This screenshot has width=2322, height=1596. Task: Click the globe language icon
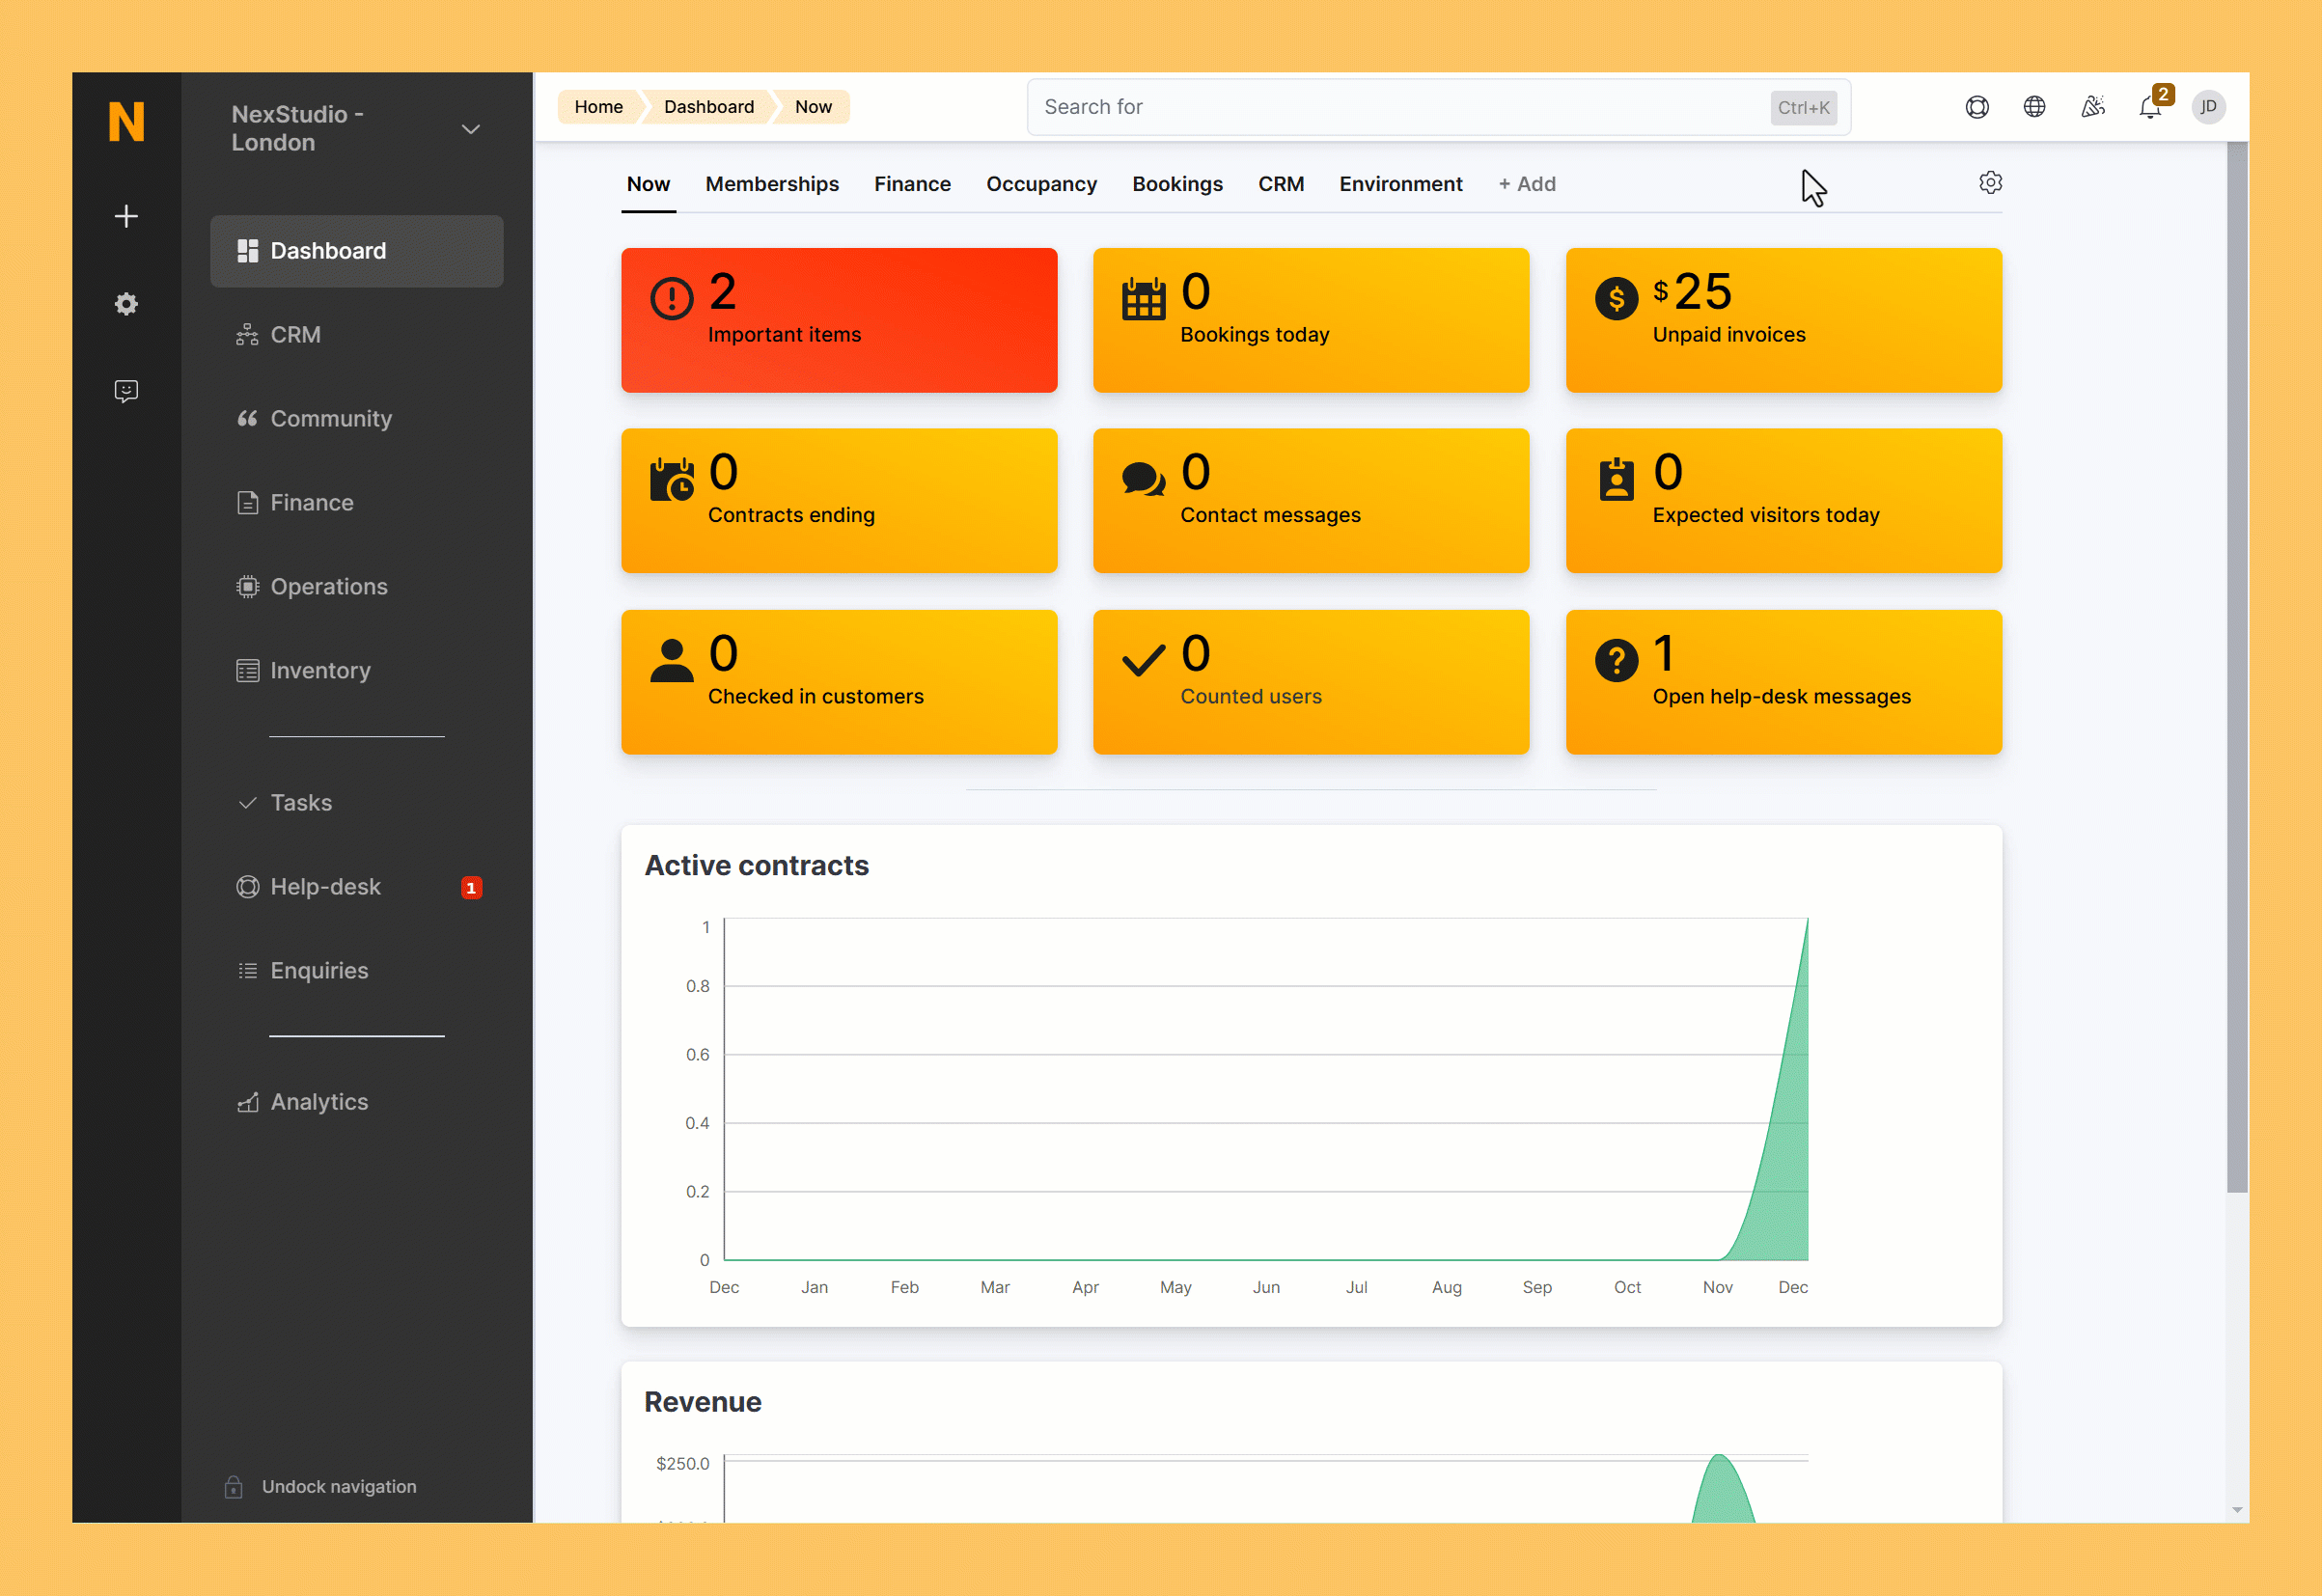click(2034, 107)
